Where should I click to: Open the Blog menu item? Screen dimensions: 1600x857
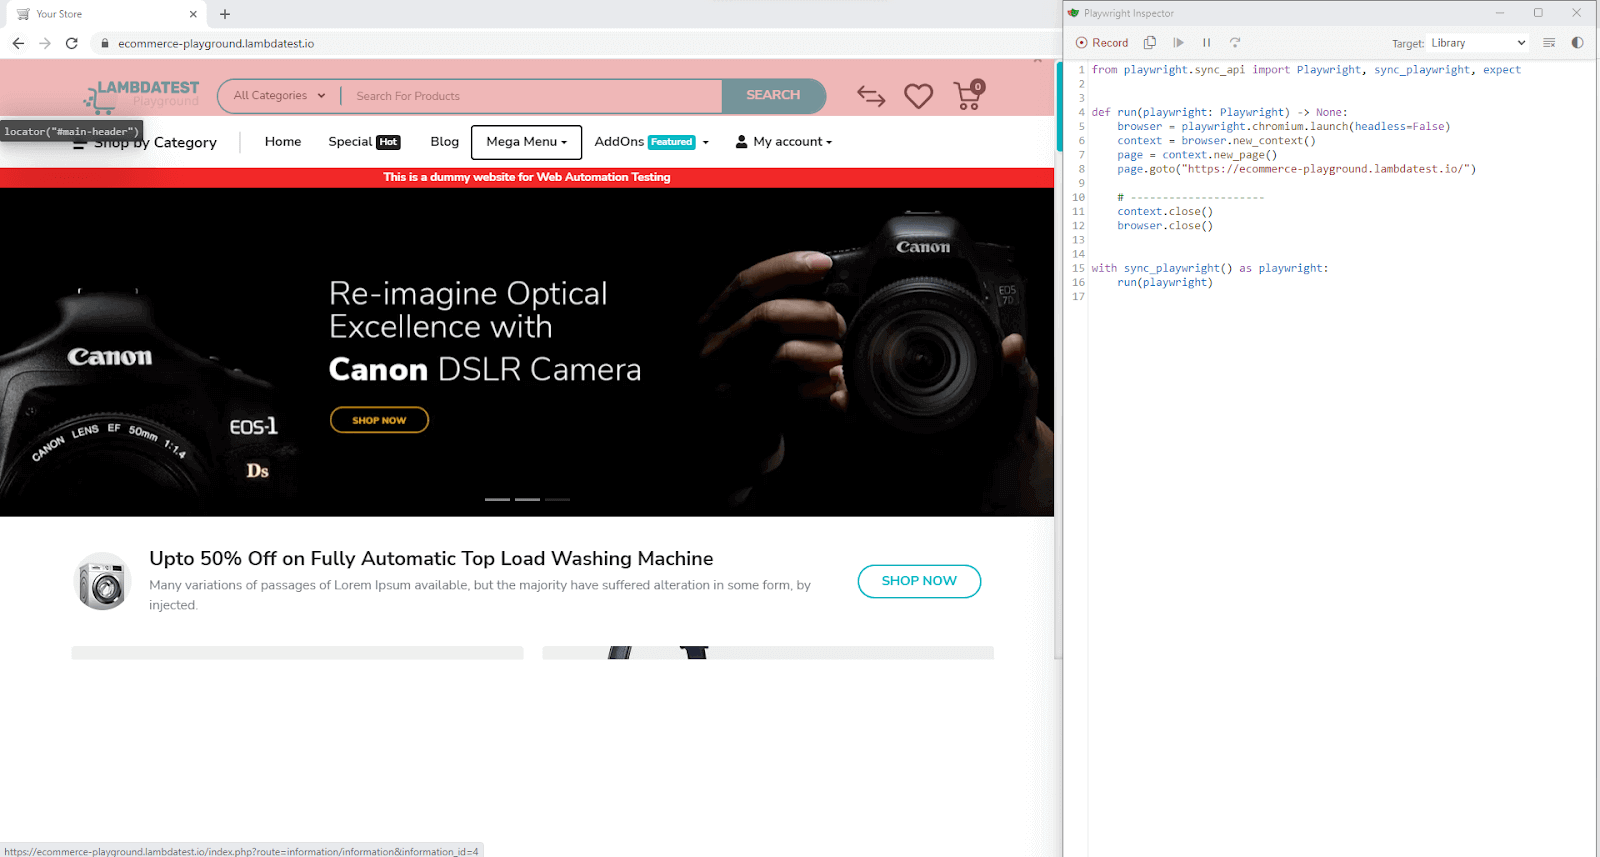(x=444, y=142)
